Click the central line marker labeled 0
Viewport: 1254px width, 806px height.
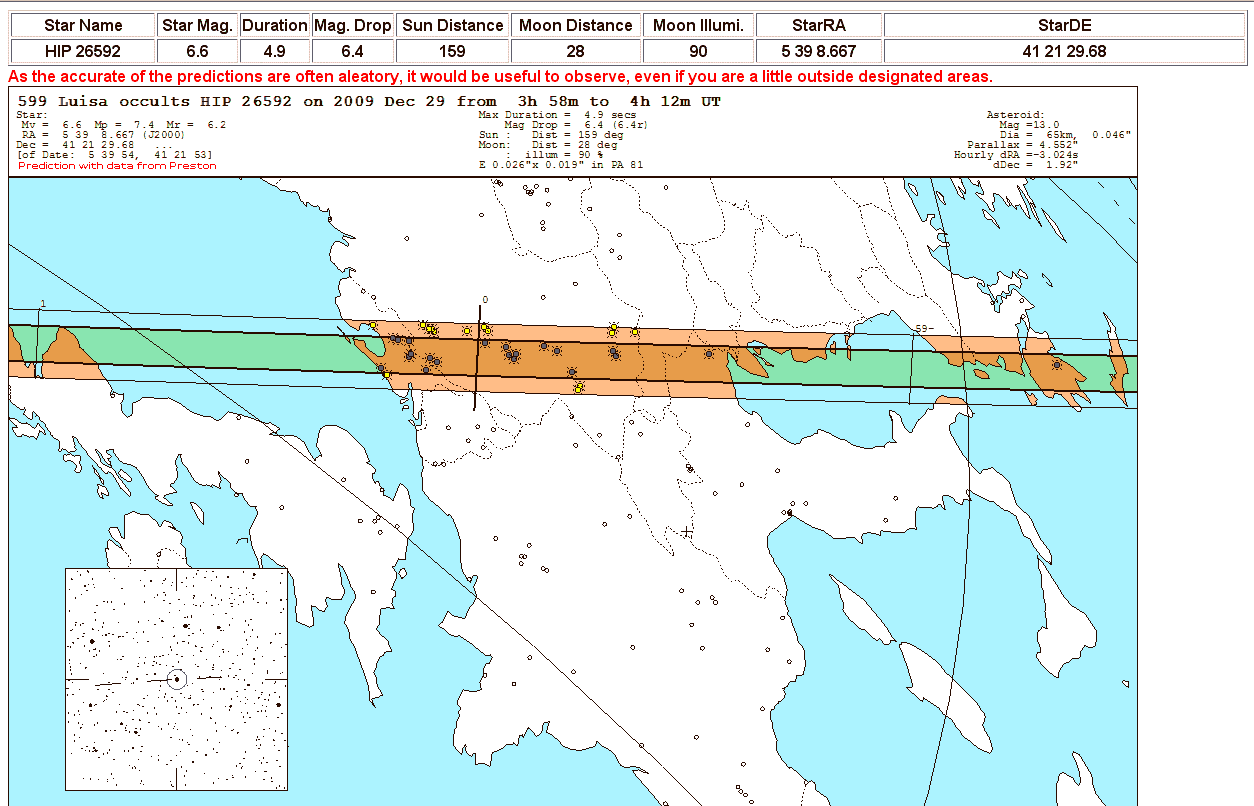(x=485, y=300)
